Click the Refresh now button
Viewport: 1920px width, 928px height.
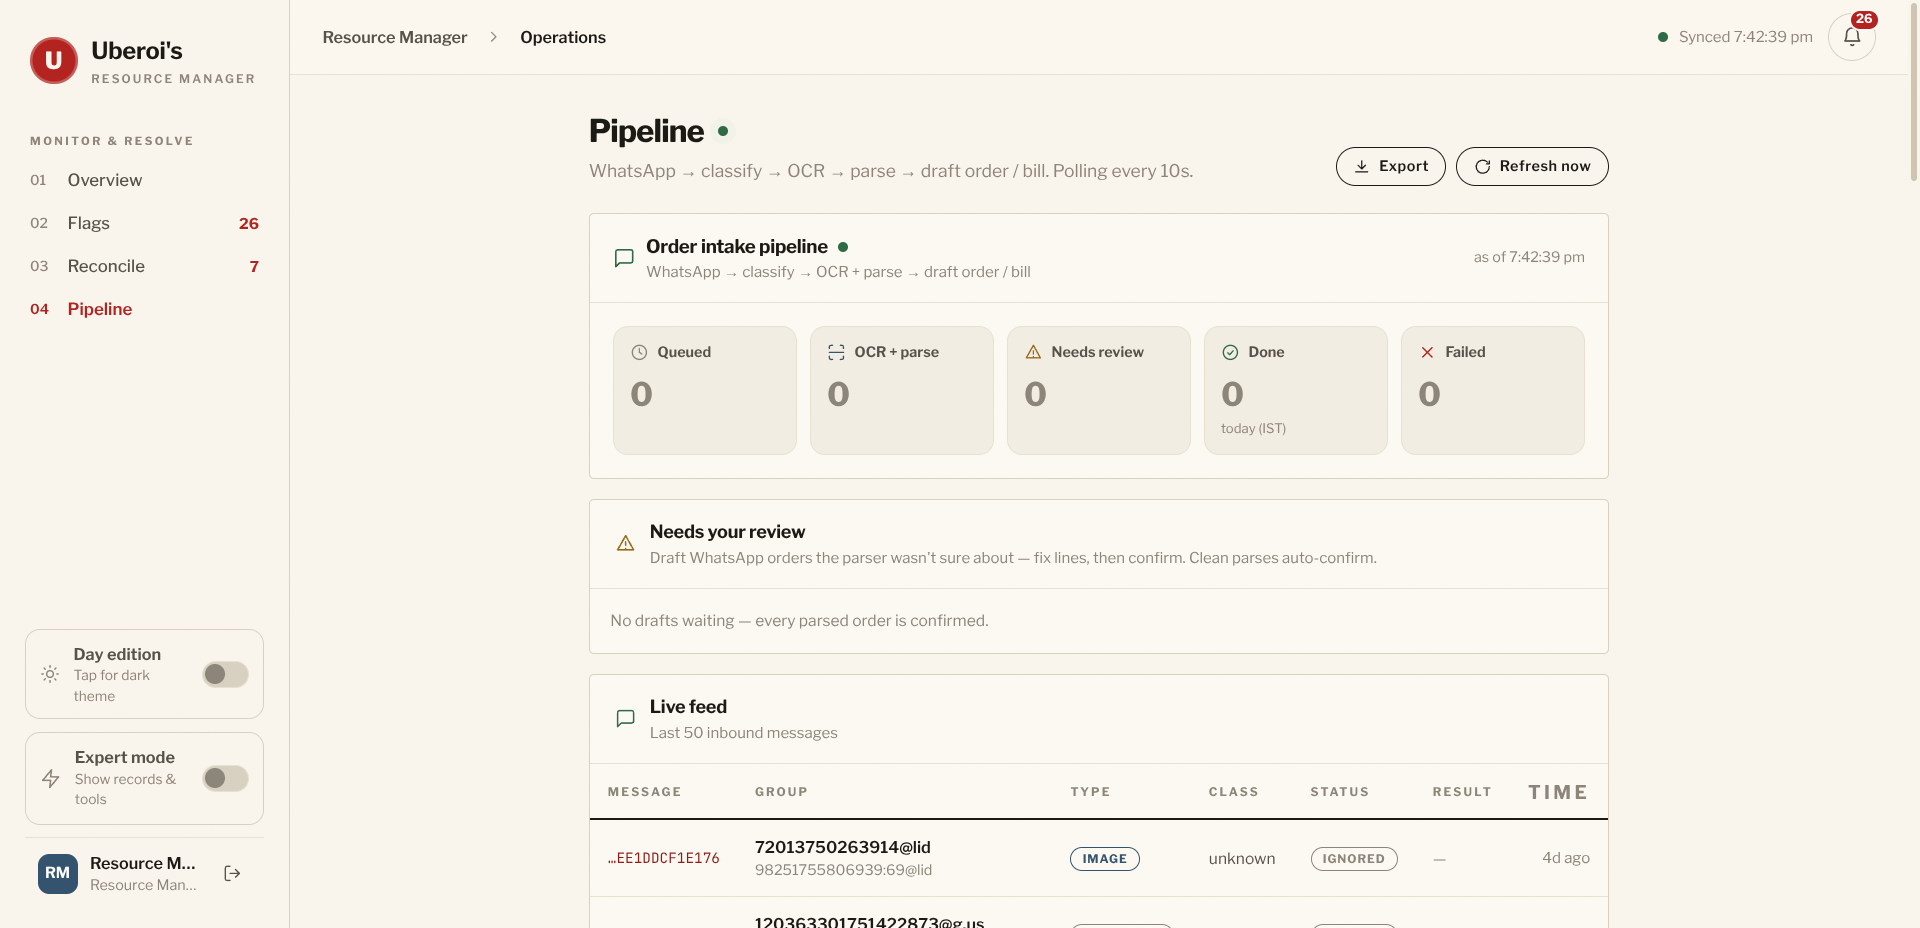1532,166
